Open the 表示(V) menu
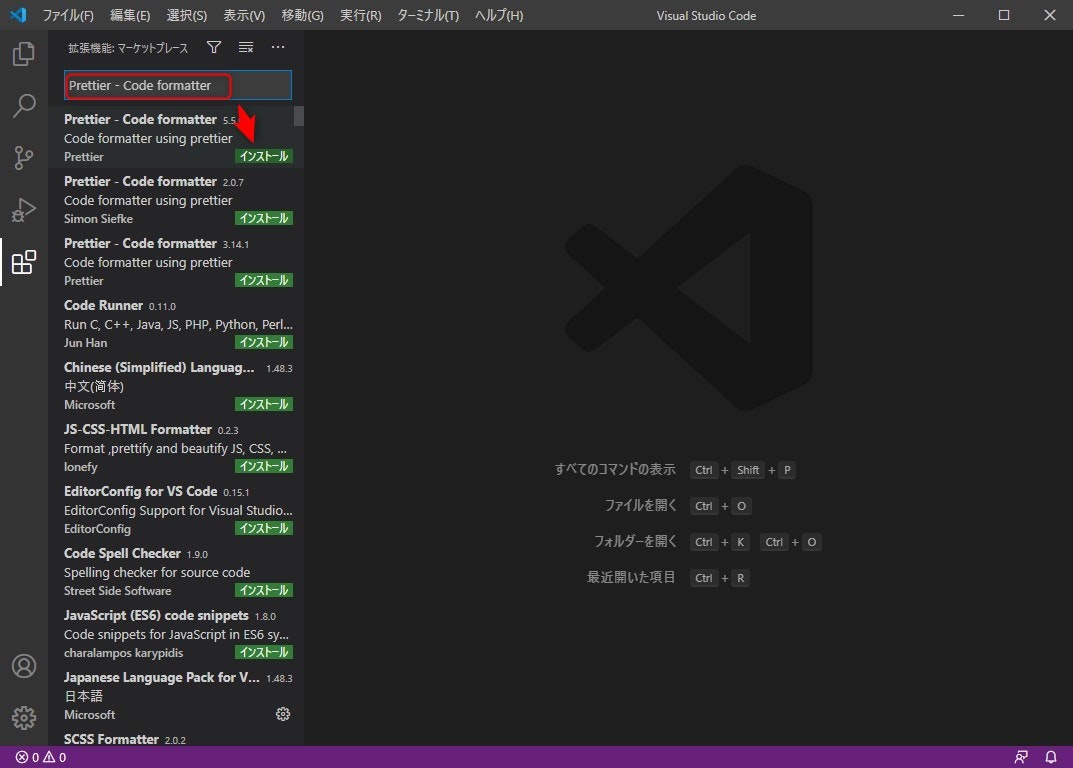1073x768 pixels. (244, 15)
